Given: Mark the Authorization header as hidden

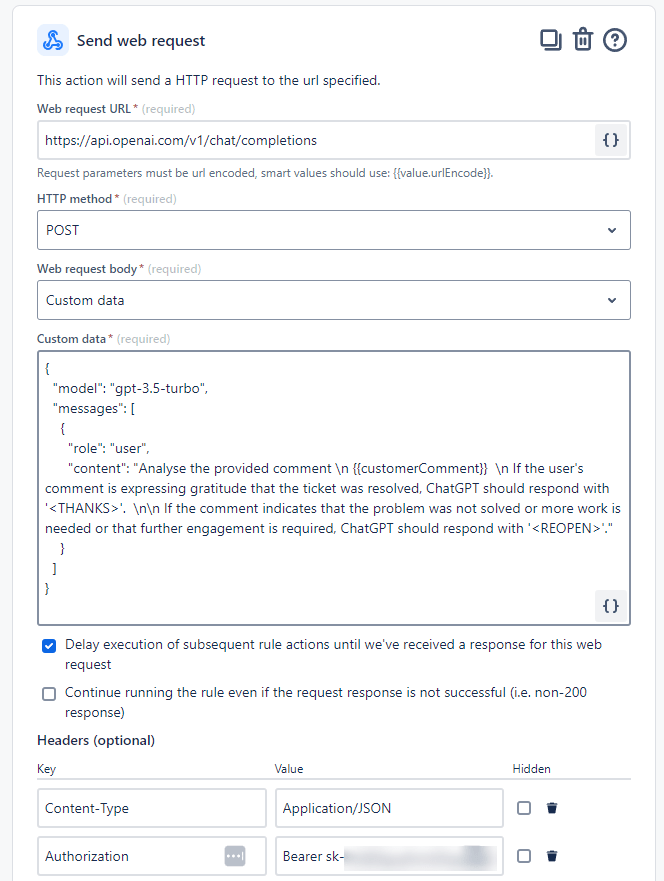Looking at the screenshot, I should 524,856.
